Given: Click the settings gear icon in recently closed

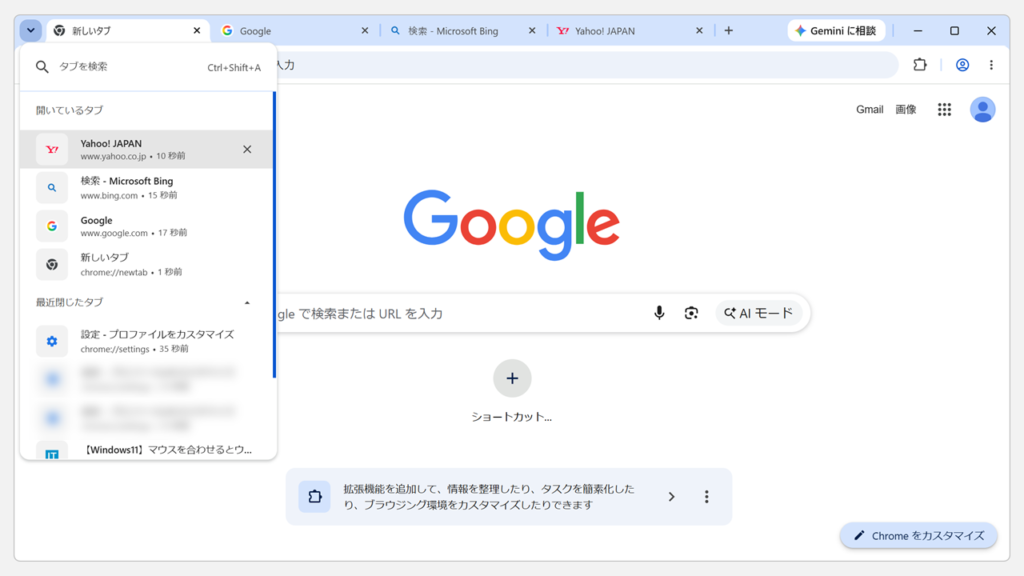Looking at the screenshot, I should pyautogui.click(x=52, y=342).
